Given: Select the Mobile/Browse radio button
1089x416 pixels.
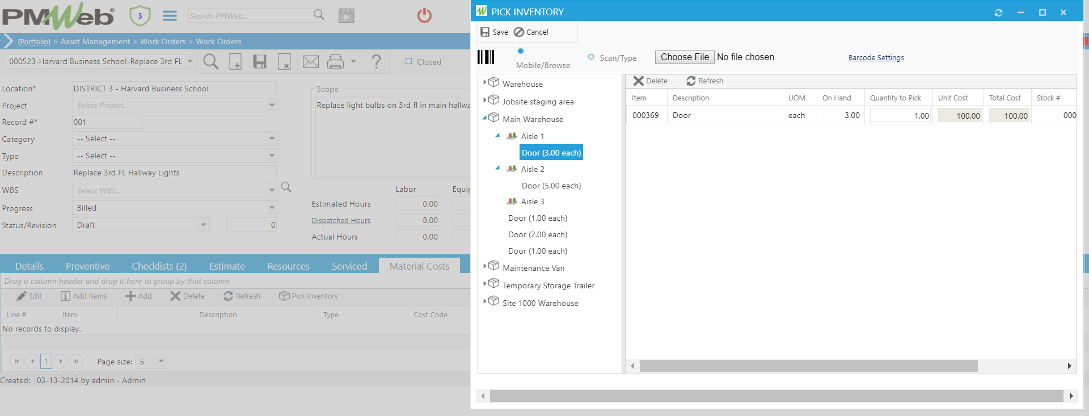Looking at the screenshot, I should (520, 51).
